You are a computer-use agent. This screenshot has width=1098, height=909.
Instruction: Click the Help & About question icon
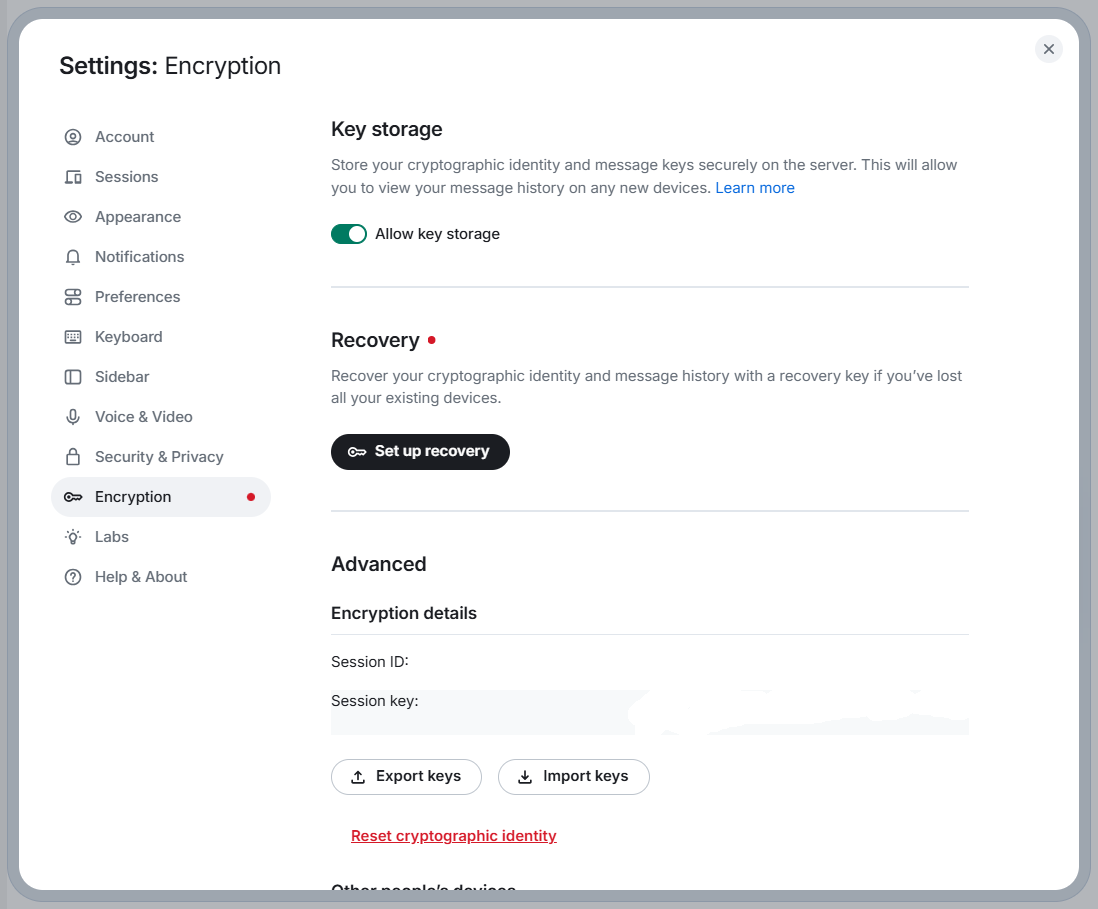pyautogui.click(x=73, y=577)
